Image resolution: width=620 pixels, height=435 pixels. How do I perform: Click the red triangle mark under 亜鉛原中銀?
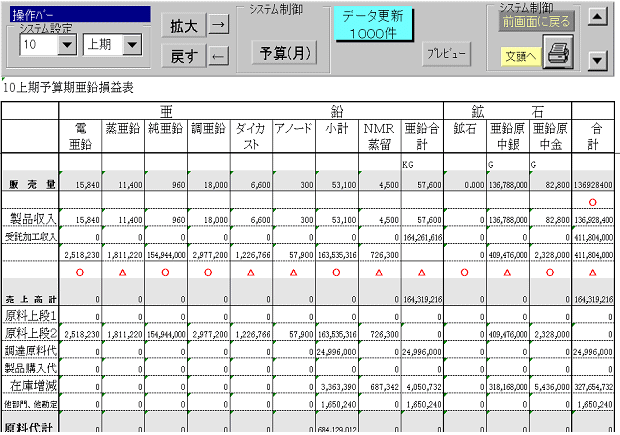[507, 272]
